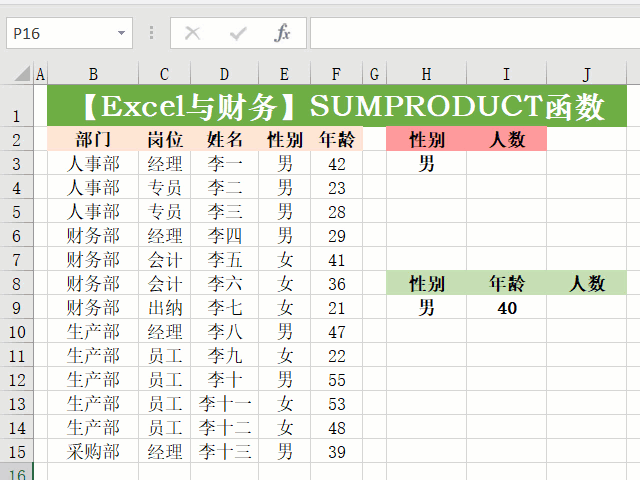Screen dimensions: 640x480
Task: Click the SUMPRODUCT函数 title banner cell
Action: 337,106
